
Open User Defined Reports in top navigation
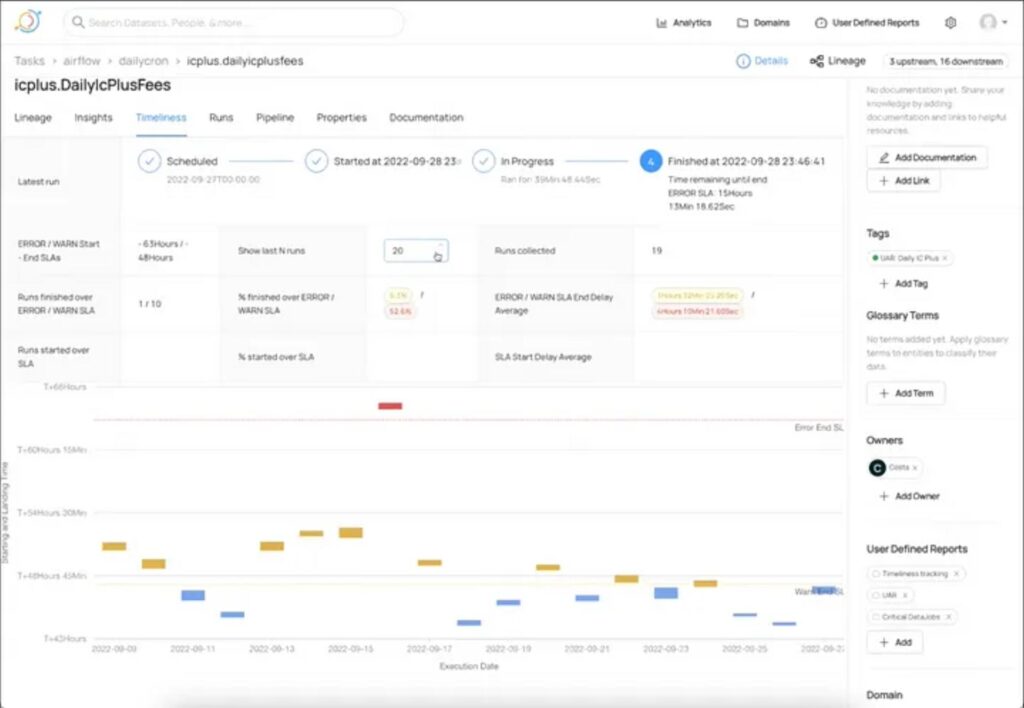pos(867,23)
